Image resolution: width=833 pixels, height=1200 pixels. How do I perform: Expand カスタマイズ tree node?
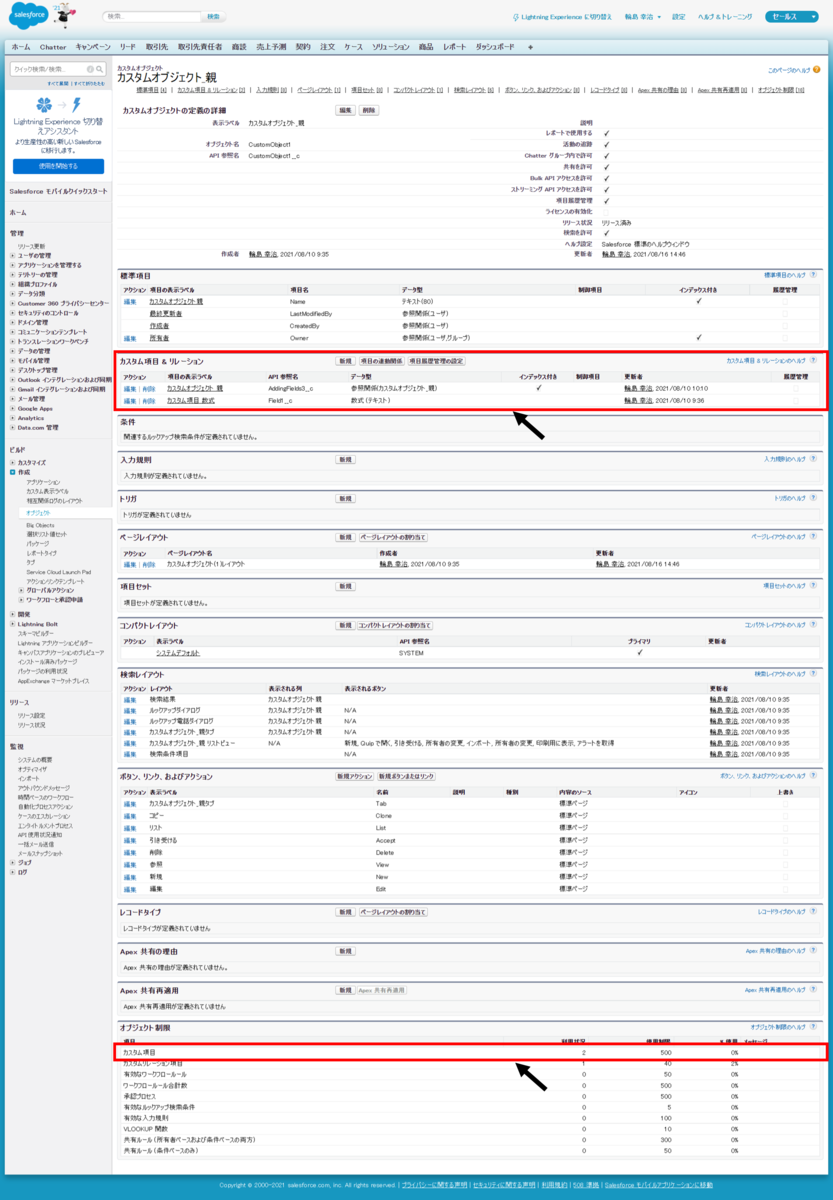coord(13,463)
